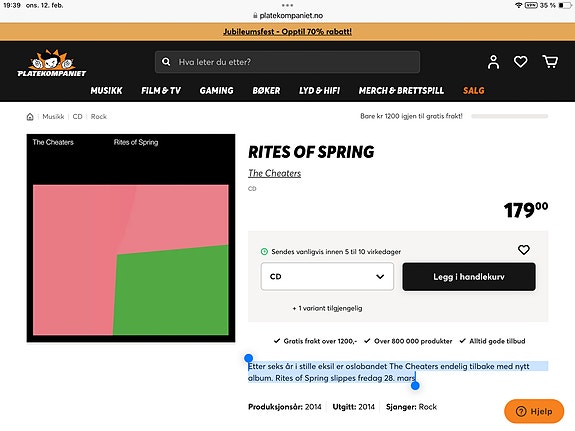This screenshot has width=575, height=431.
Task: Toggle favorite heart for Rites of Spring
Action: point(524,250)
